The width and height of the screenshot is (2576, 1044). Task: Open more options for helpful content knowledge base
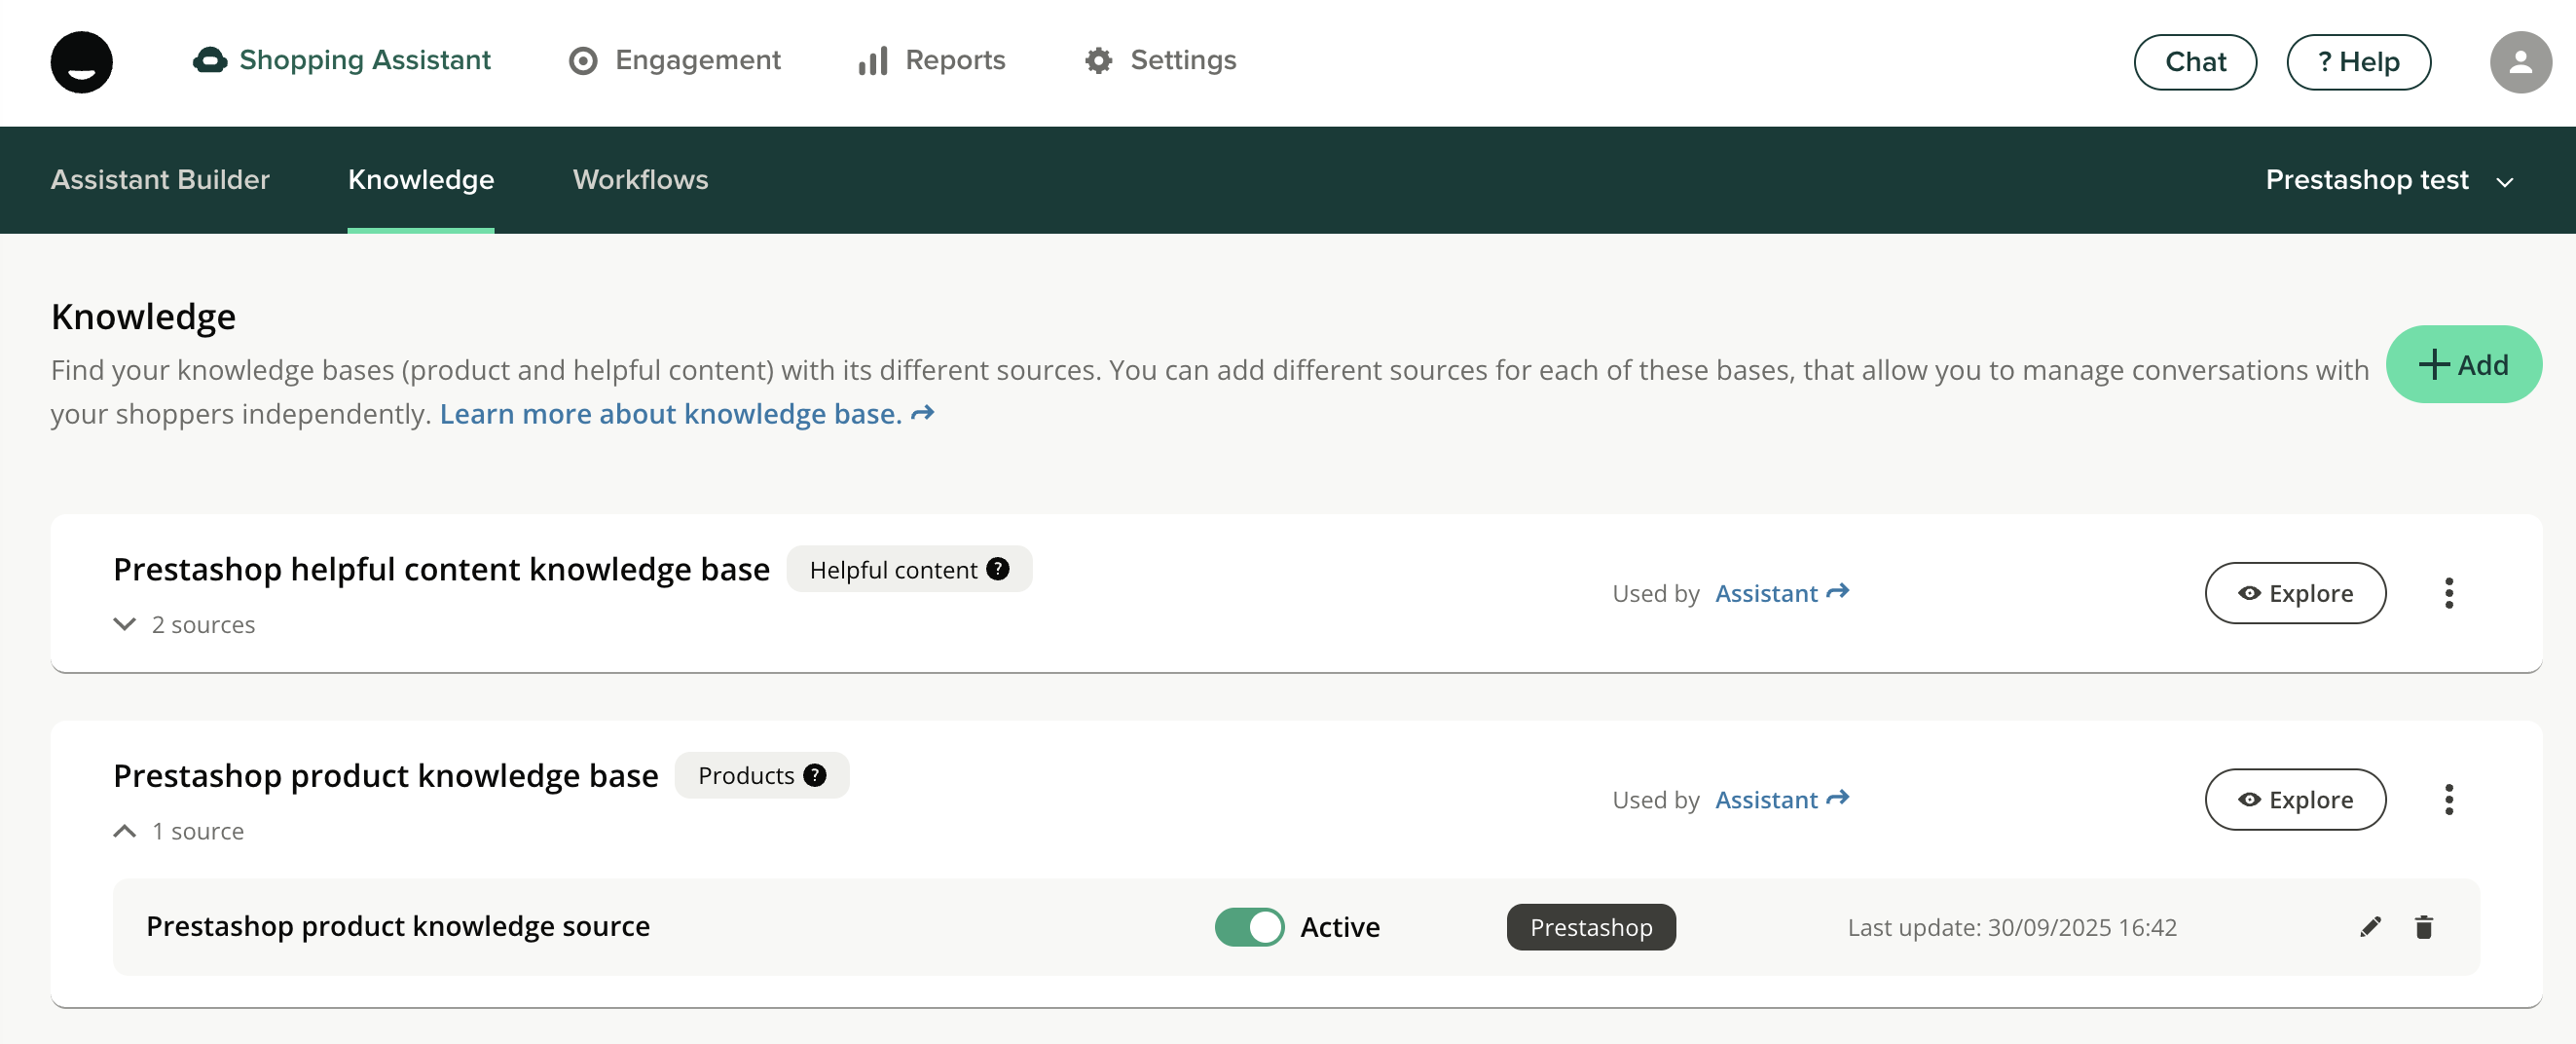pos(2448,593)
